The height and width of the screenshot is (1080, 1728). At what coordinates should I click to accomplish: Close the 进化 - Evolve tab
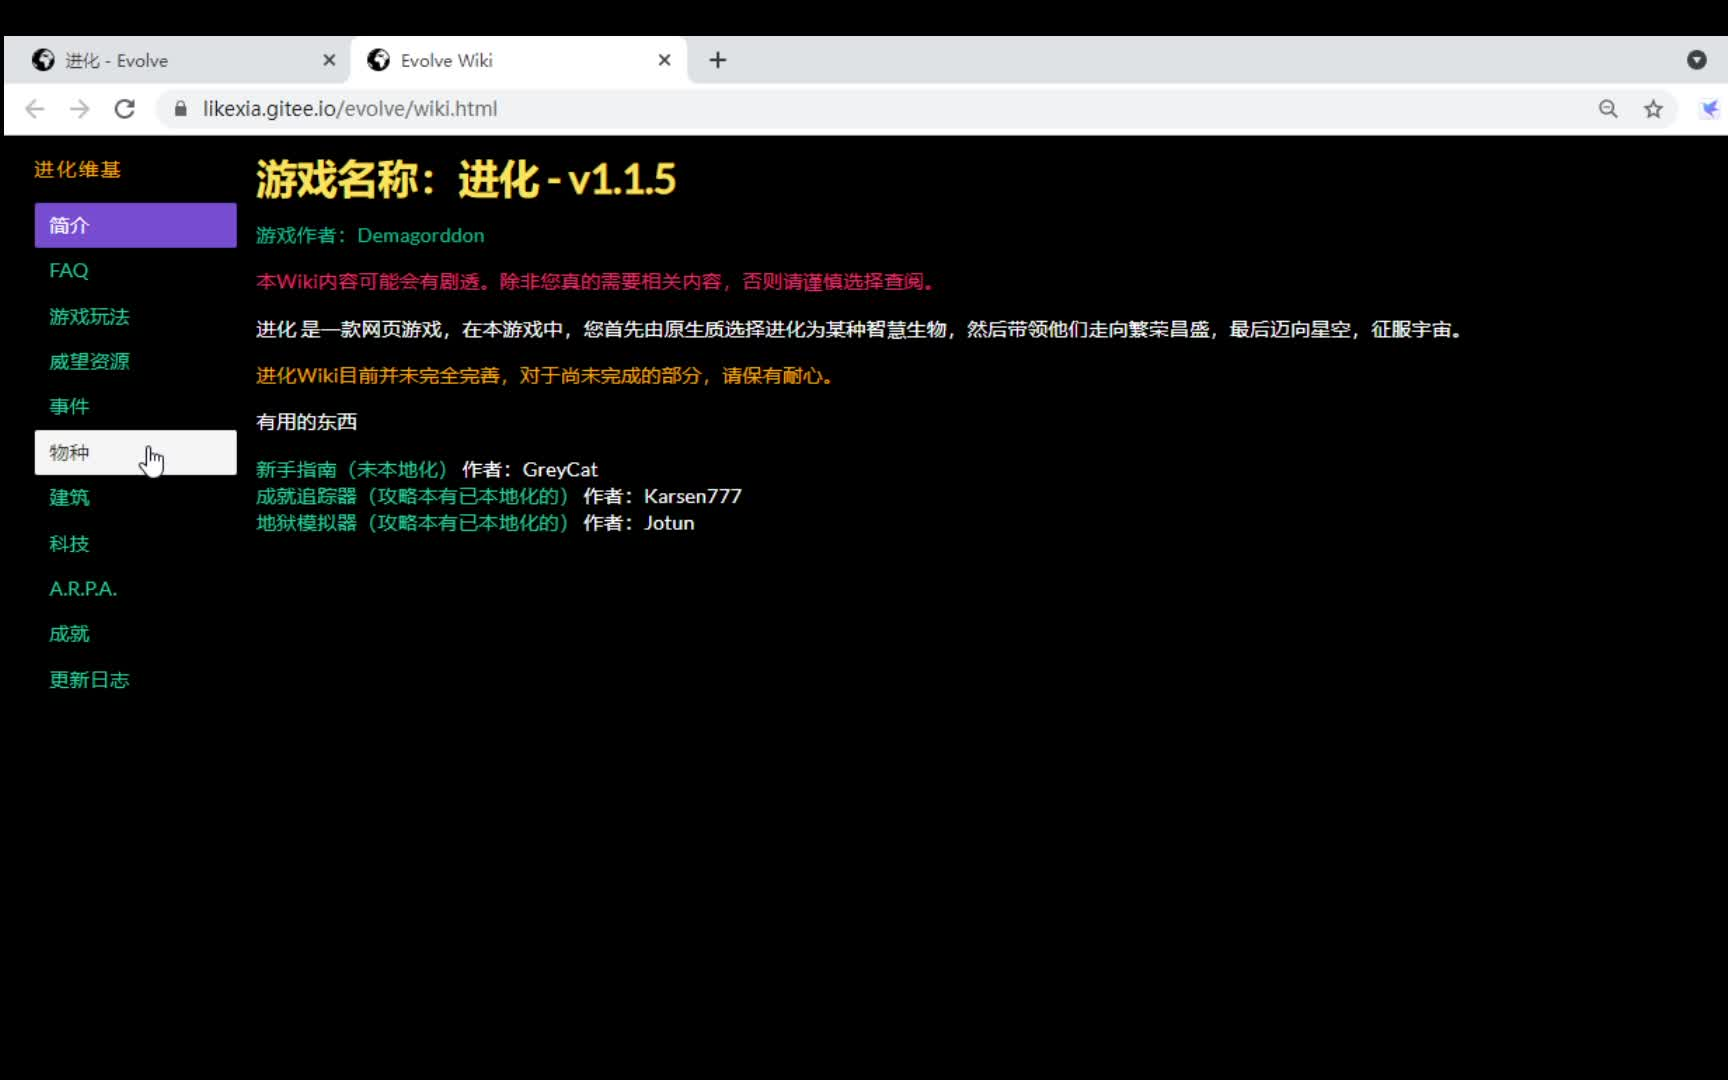(329, 60)
